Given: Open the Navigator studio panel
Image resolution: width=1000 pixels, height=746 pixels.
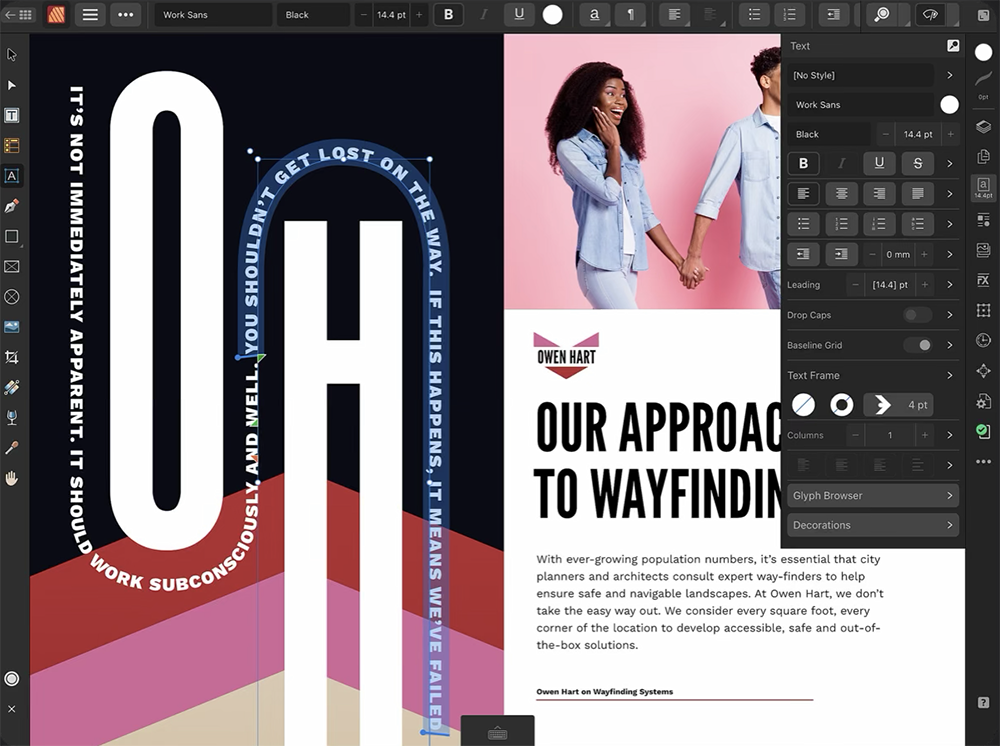Looking at the screenshot, I should tap(983, 371).
